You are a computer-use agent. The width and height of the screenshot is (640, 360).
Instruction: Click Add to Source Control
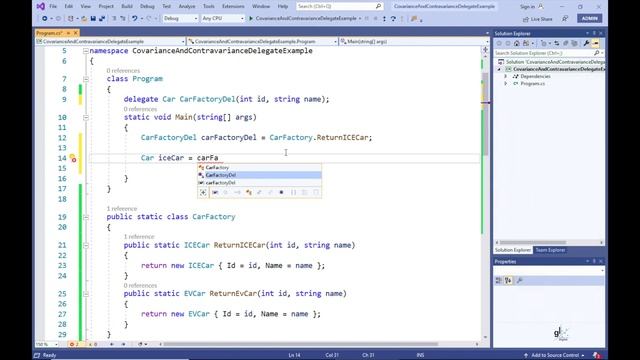[x=555, y=355]
